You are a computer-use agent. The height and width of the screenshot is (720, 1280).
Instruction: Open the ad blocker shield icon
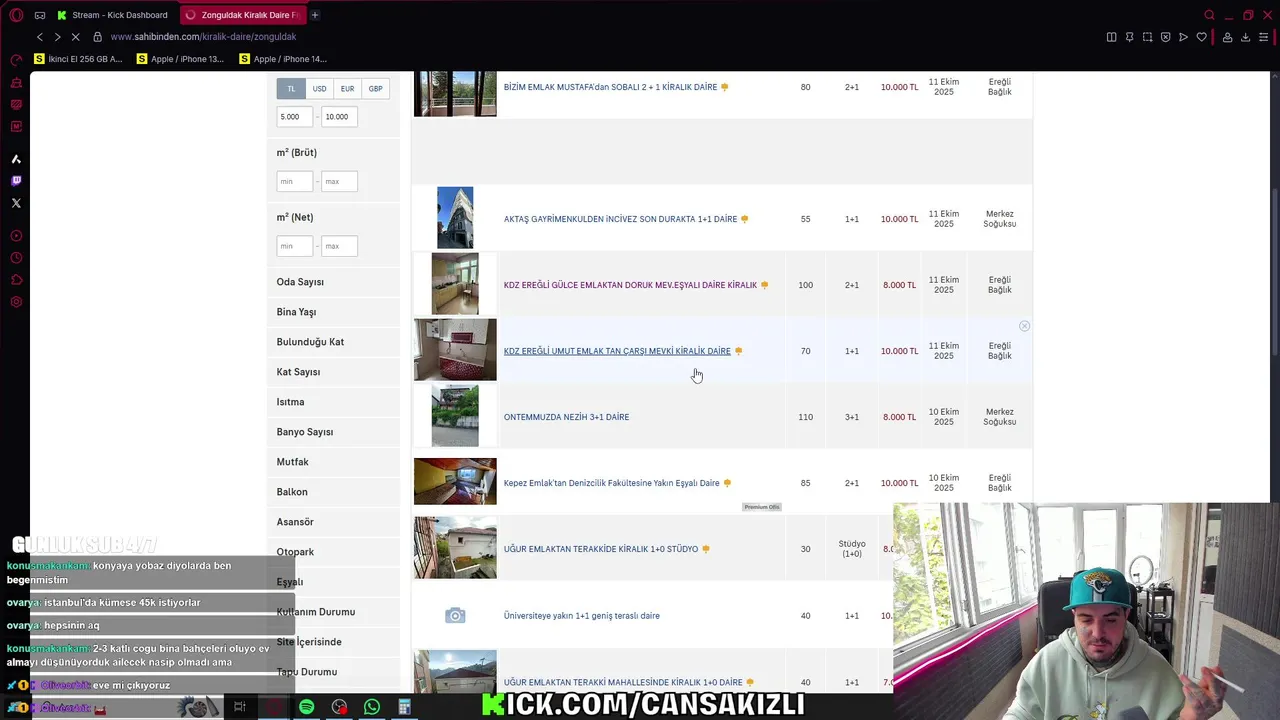point(1165,37)
